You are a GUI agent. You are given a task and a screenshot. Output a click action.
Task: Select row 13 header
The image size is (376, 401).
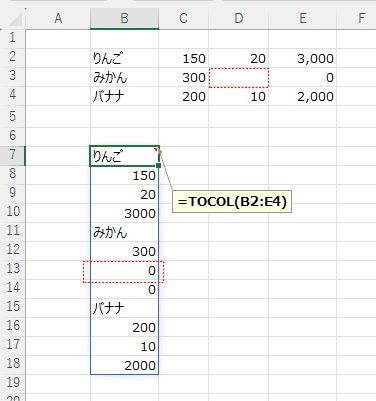point(13,270)
